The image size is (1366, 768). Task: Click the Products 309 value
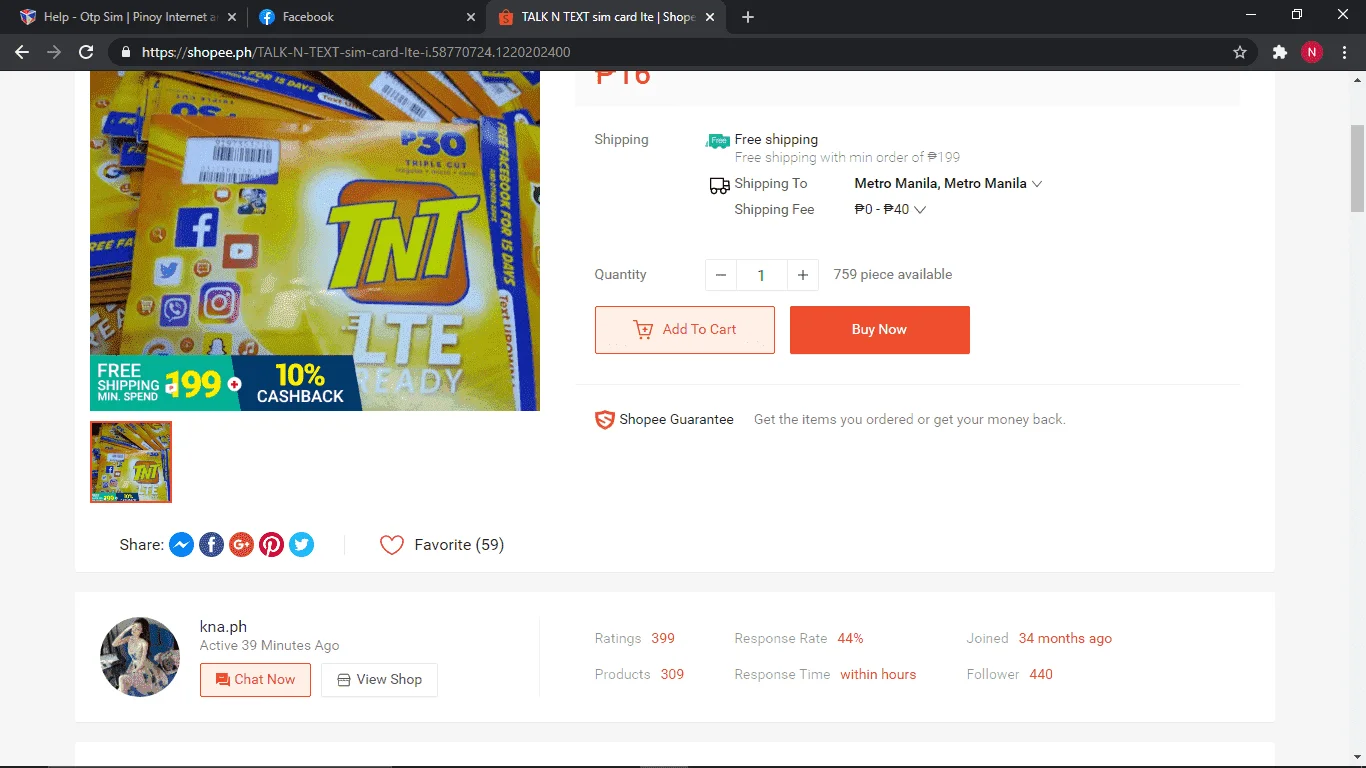(672, 675)
